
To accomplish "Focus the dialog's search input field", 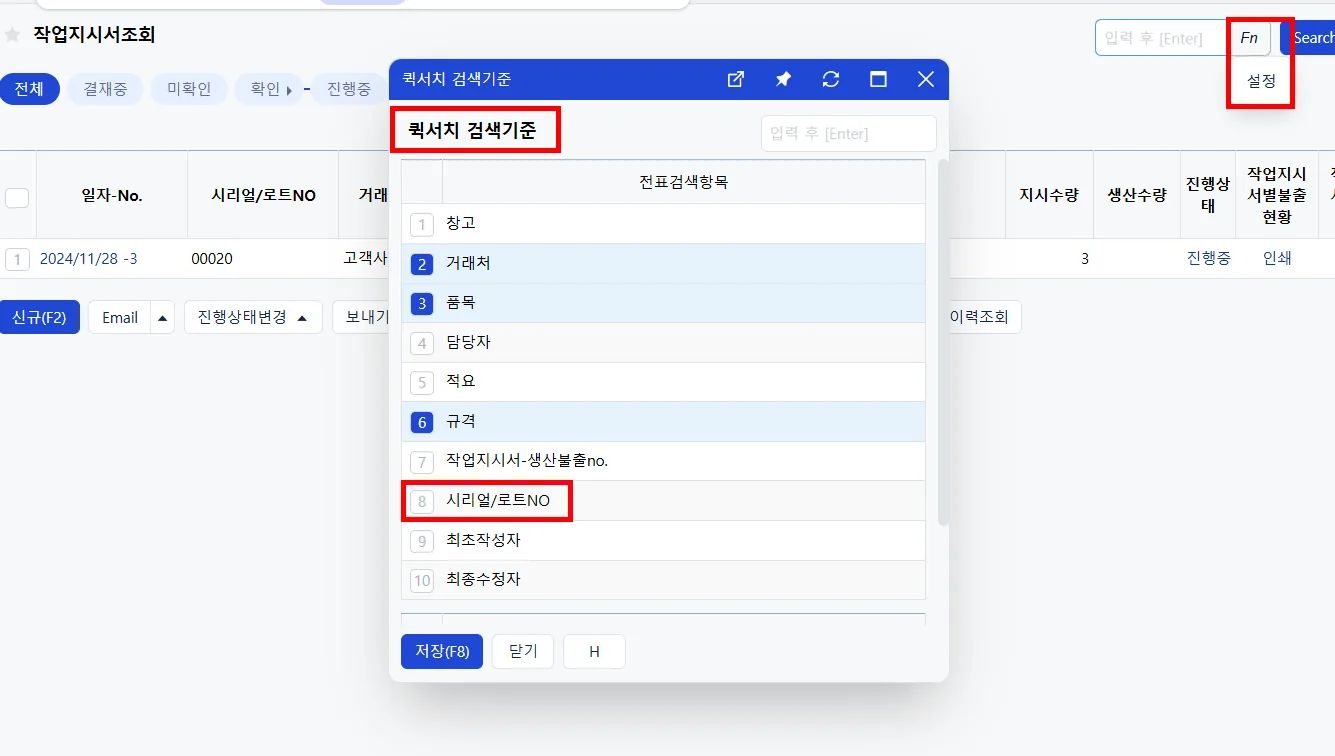I will 848,134.
